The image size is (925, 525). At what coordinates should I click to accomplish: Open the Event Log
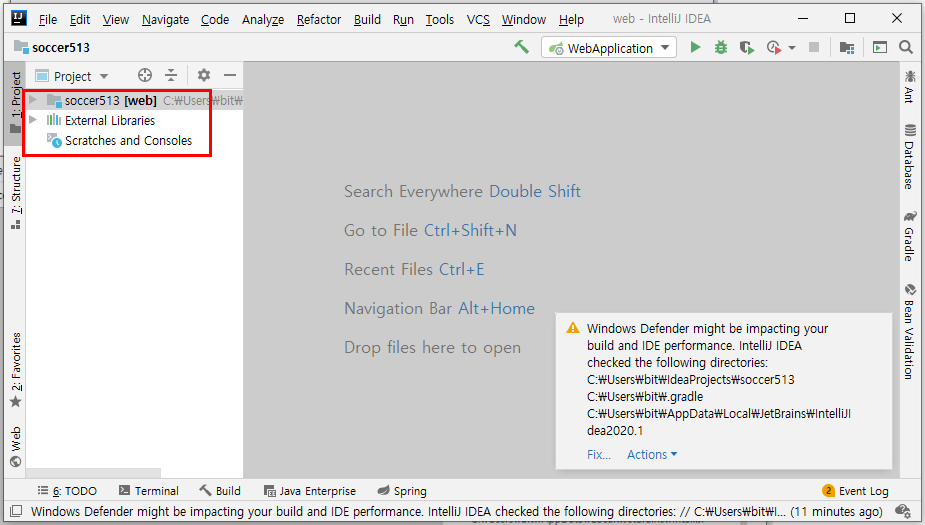click(x=855, y=491)
